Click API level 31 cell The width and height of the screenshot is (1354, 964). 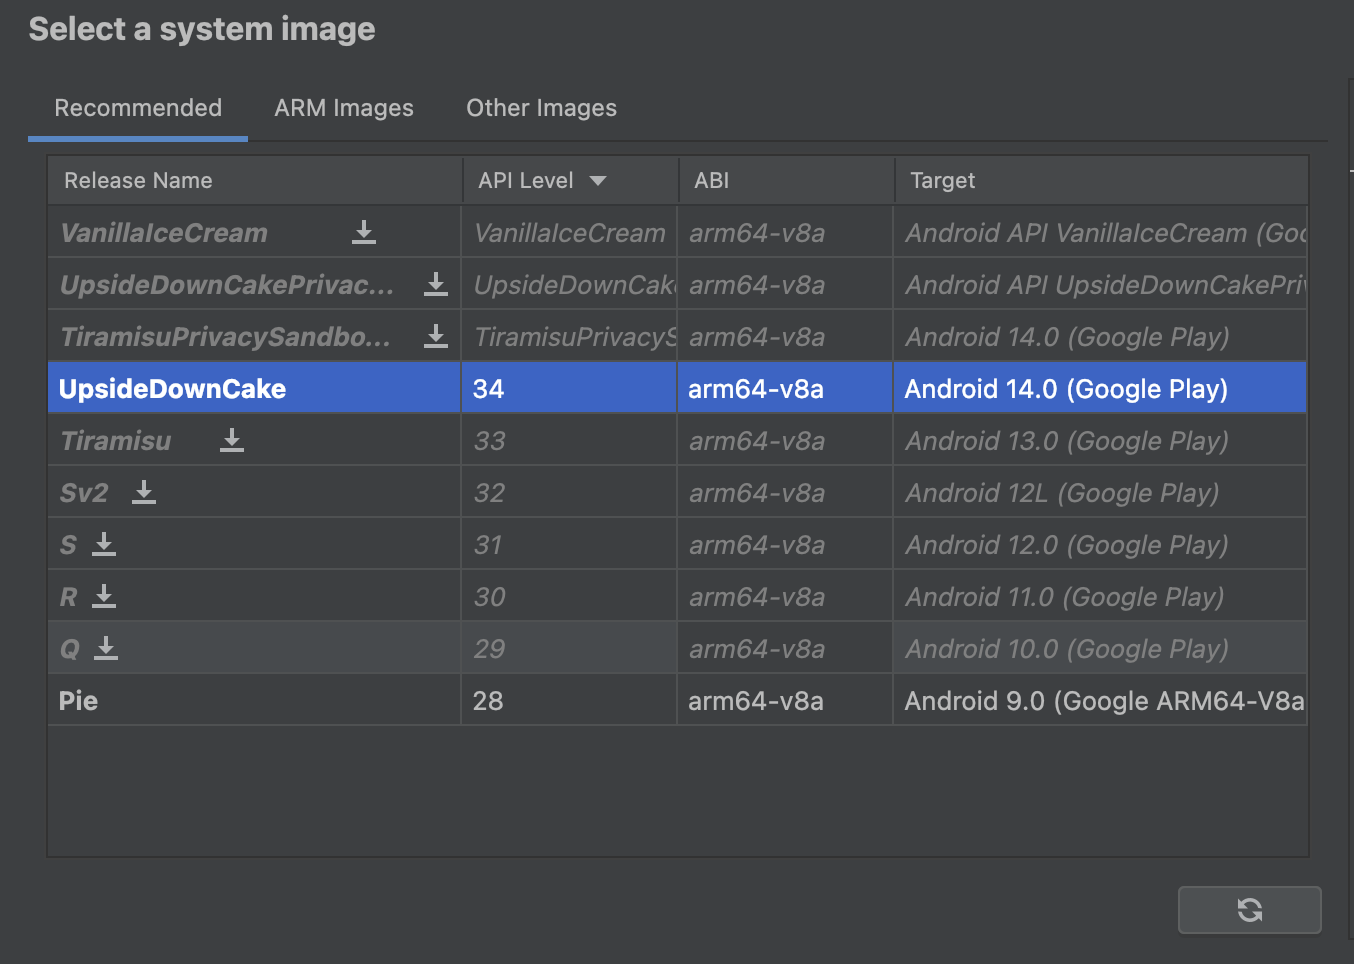[x=569, y=545]
